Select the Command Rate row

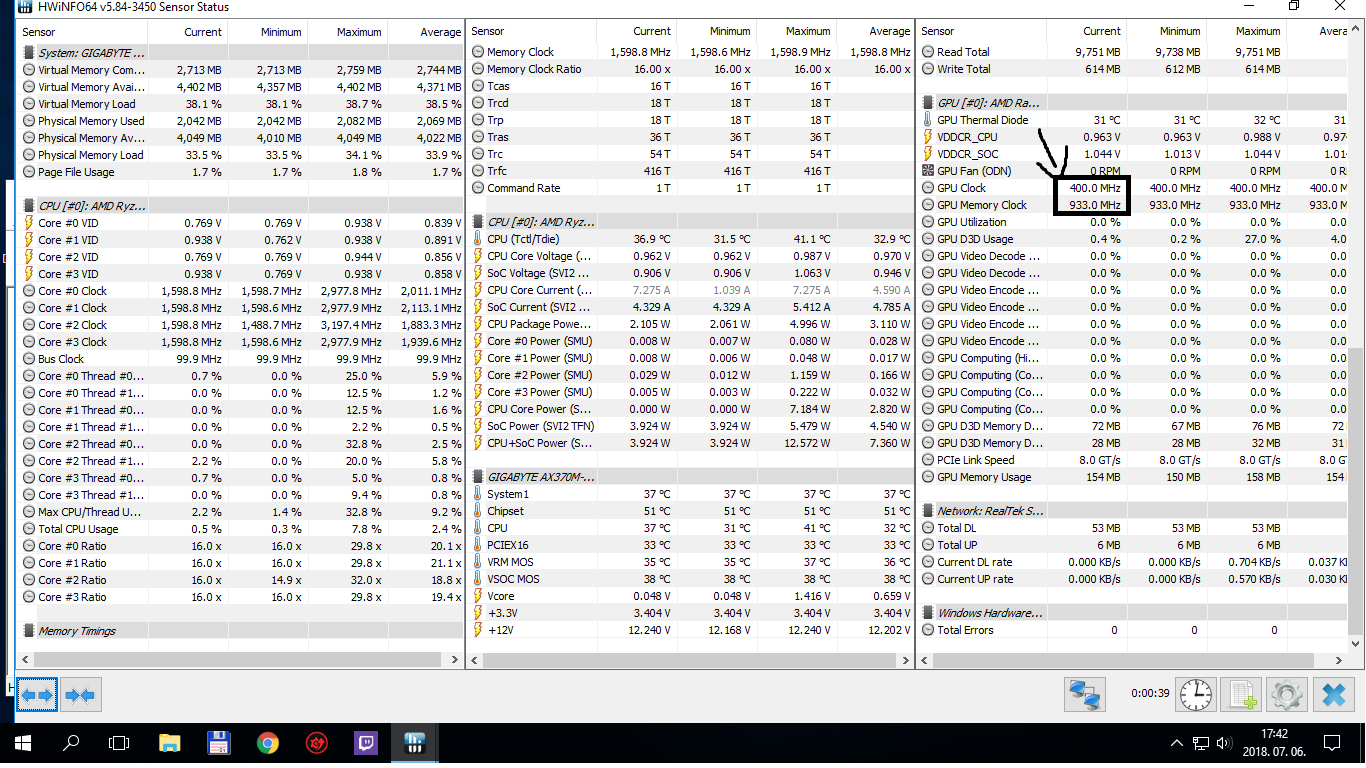(690, 188)
